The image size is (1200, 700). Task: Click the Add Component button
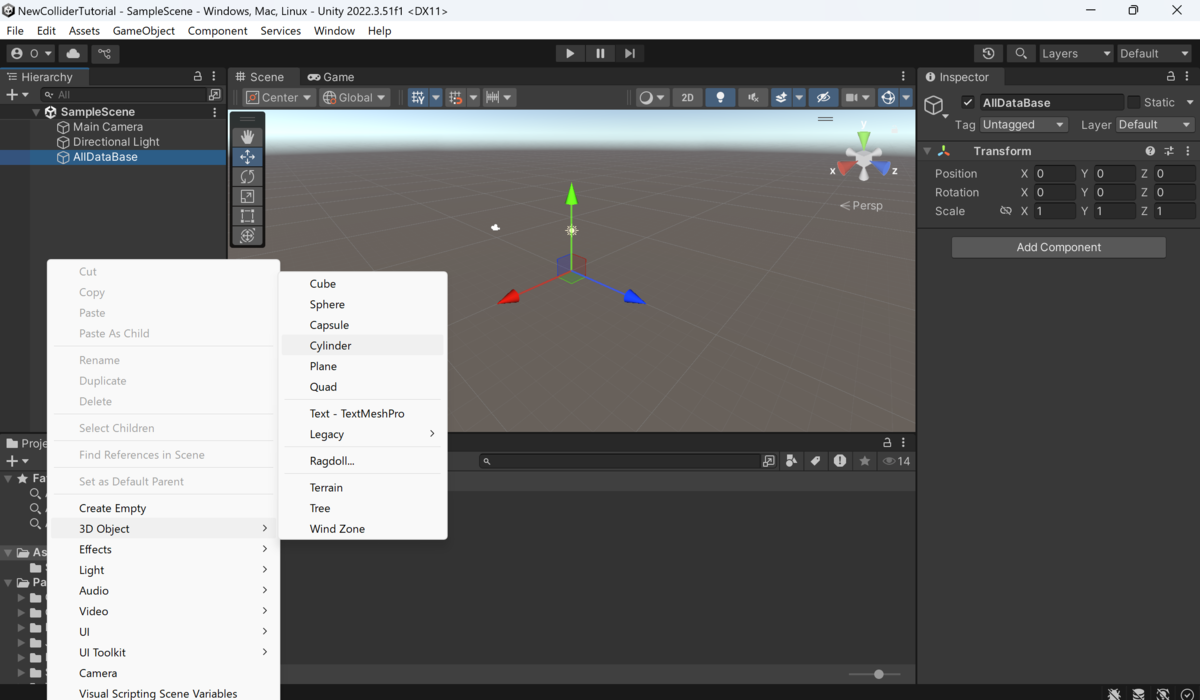point(1058,247)
